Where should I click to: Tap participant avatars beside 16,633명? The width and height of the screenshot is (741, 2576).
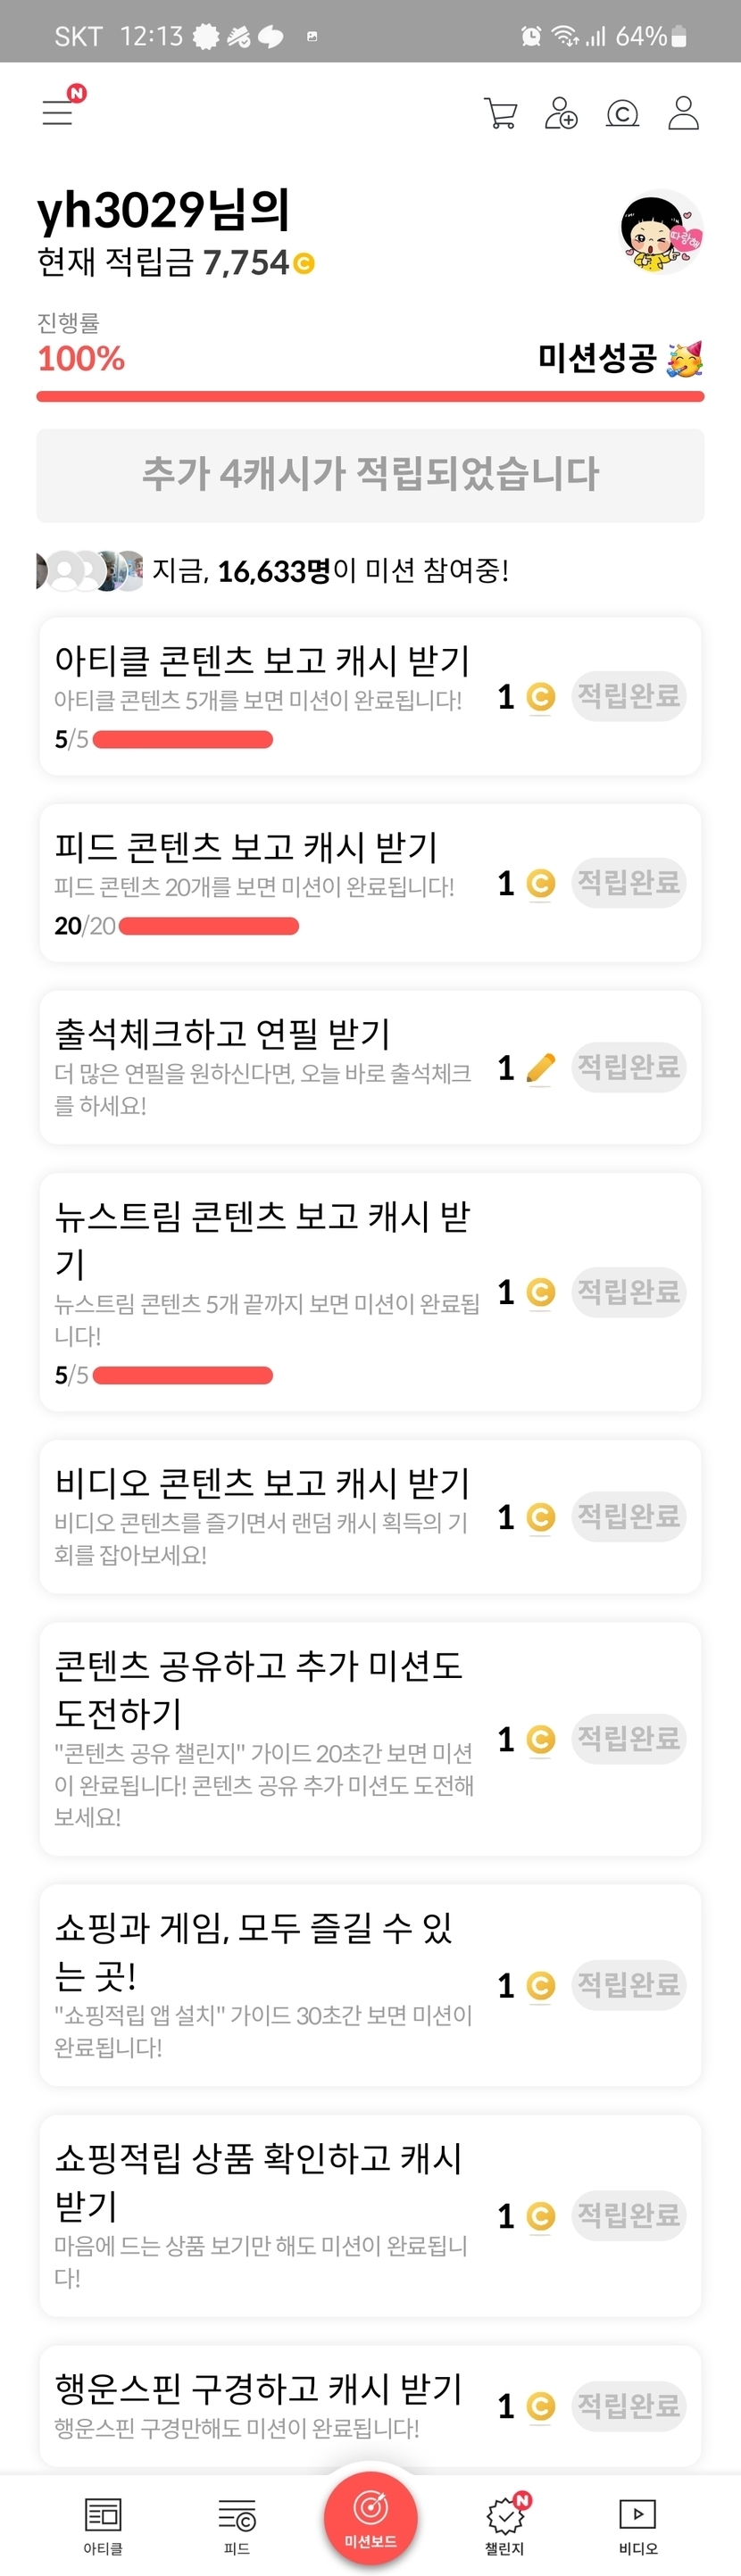coord(90,571)
